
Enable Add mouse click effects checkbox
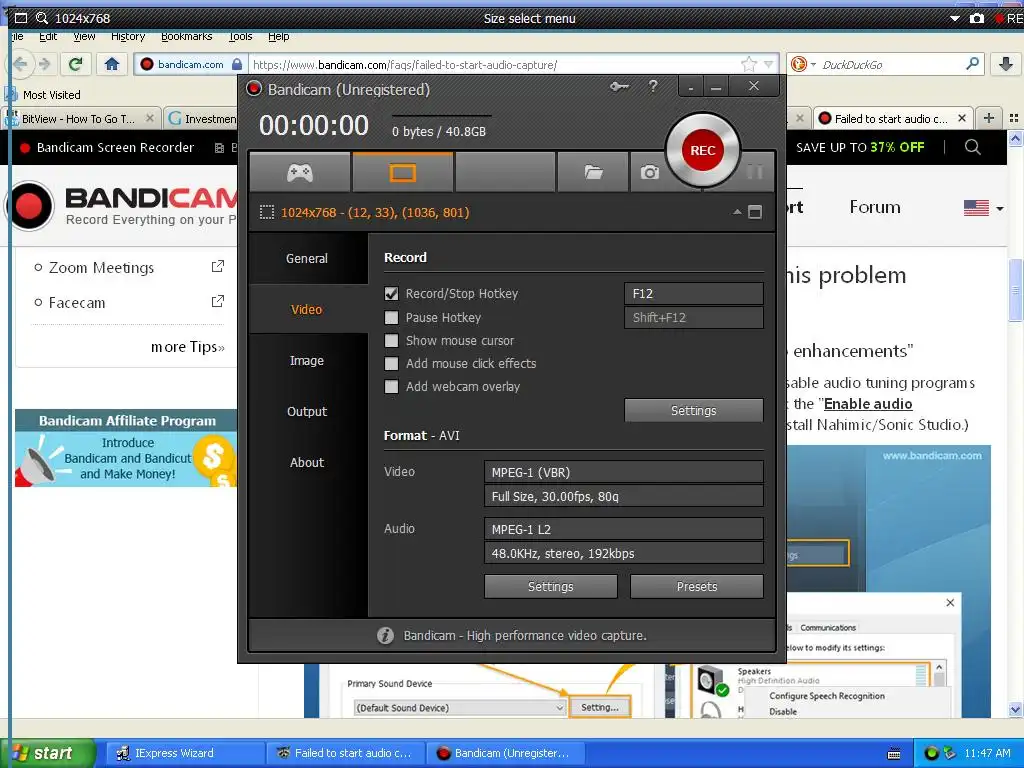tap(391, 363)
